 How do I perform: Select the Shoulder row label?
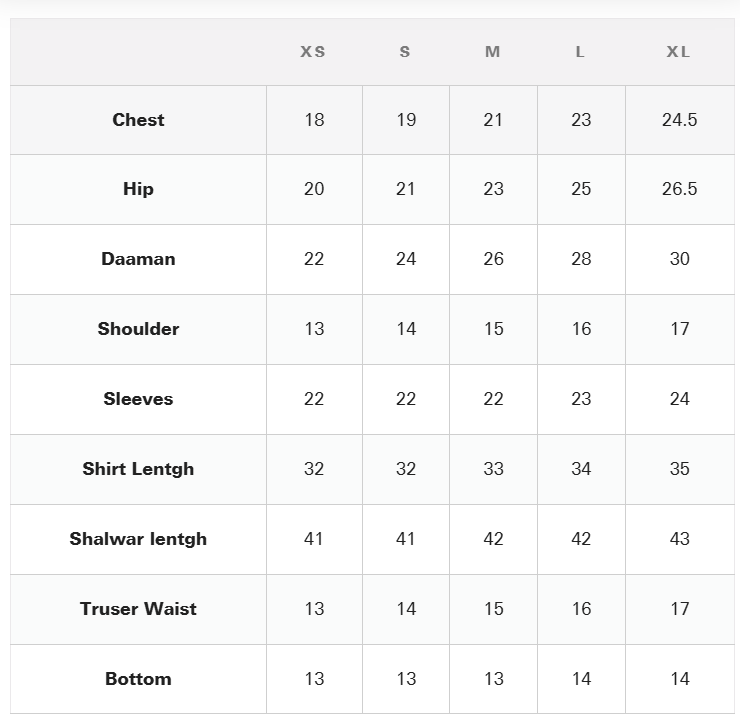(138, 329)
